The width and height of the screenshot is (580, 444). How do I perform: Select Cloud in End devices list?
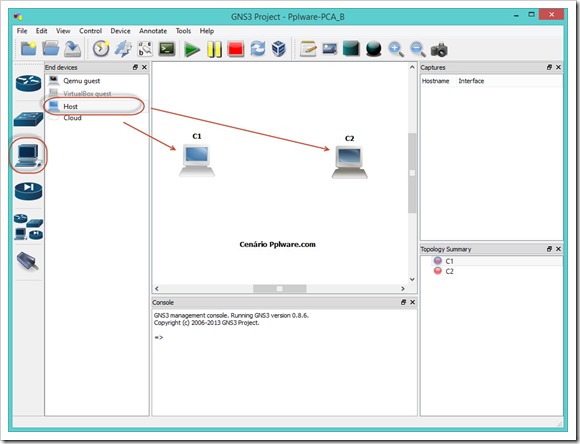click(x=97, y=118)
